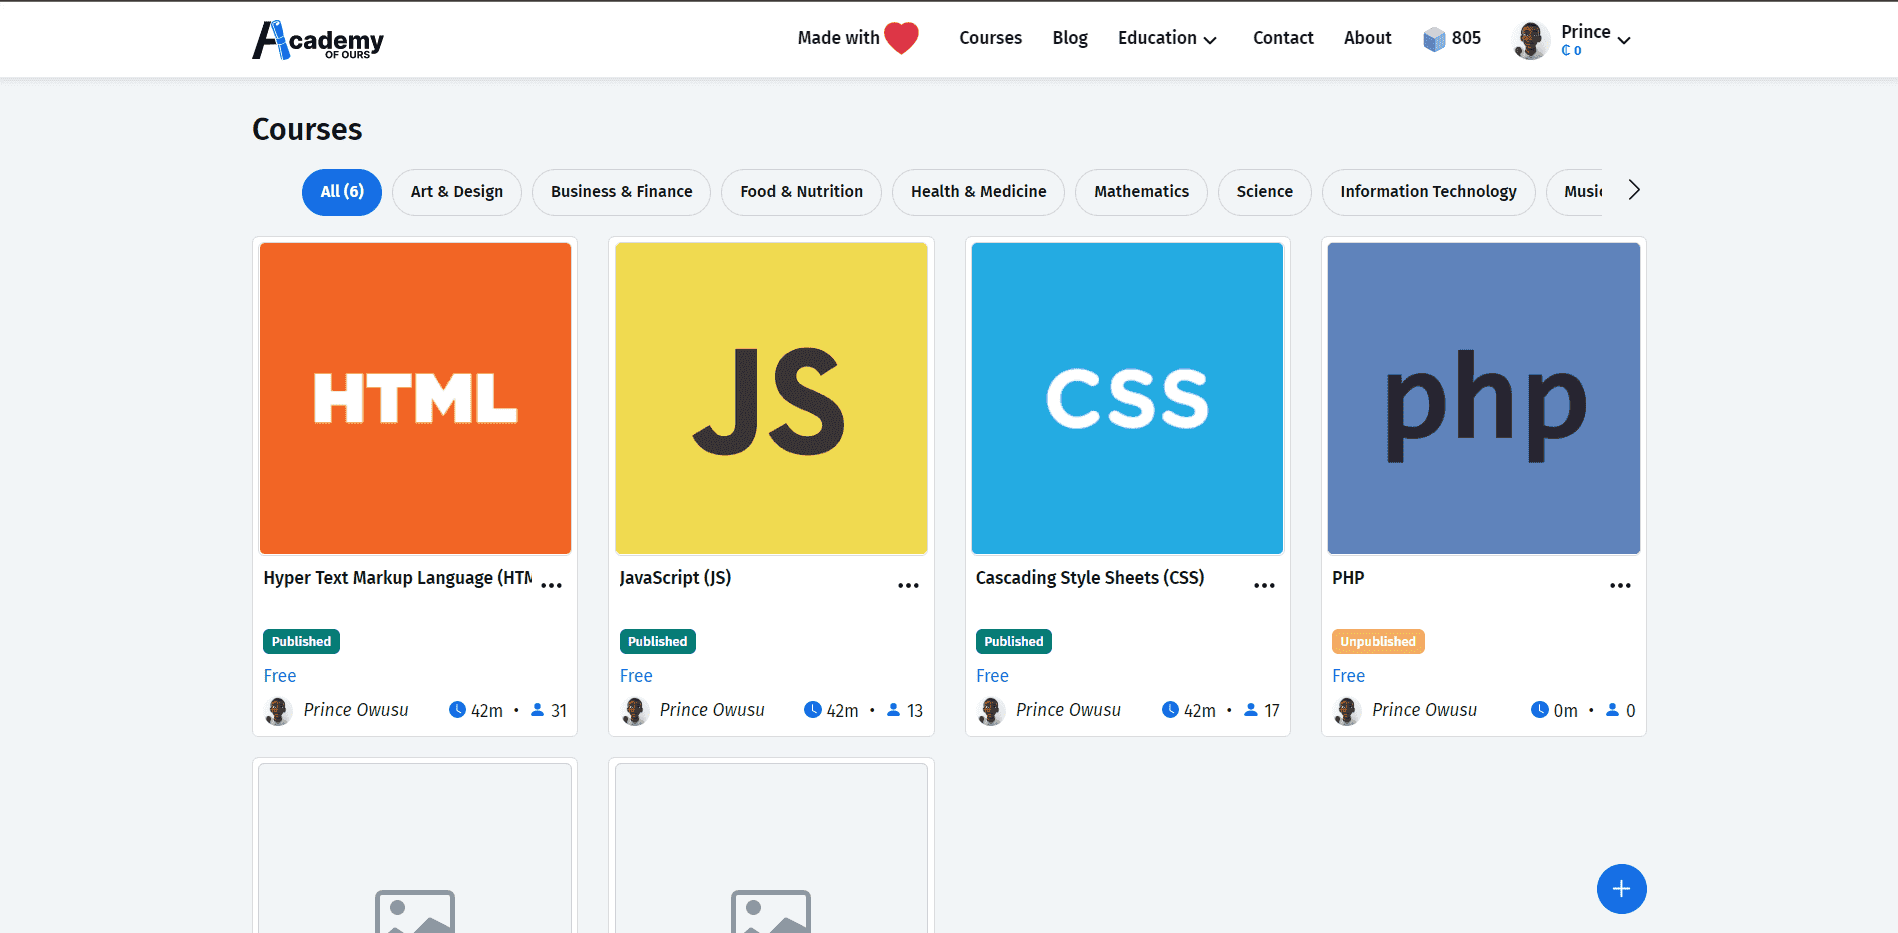Show more categories with right arrow
The width and height of the screenshot is (1898, 933).
point(1633,190)
